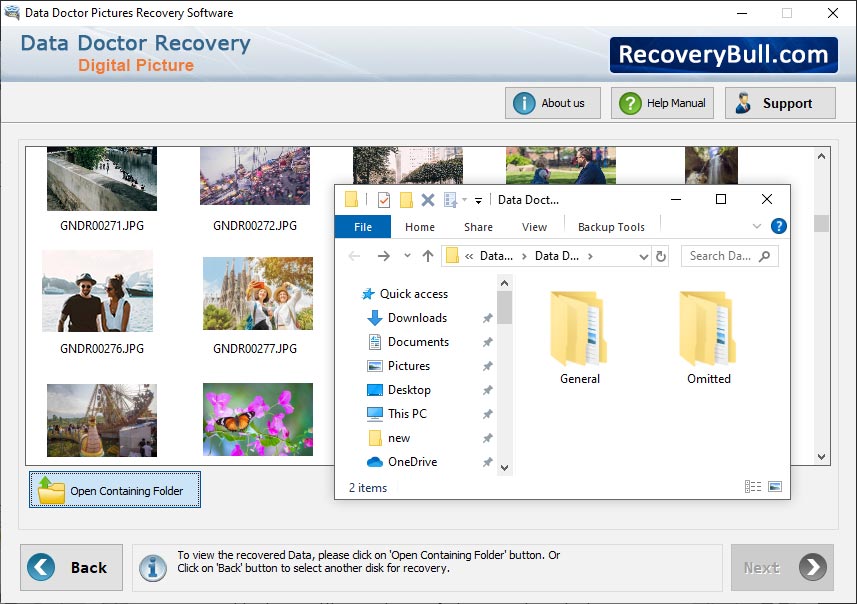Open the File tab in Explorer
This screenshot has width=857, height=604.
coord(362,227)
